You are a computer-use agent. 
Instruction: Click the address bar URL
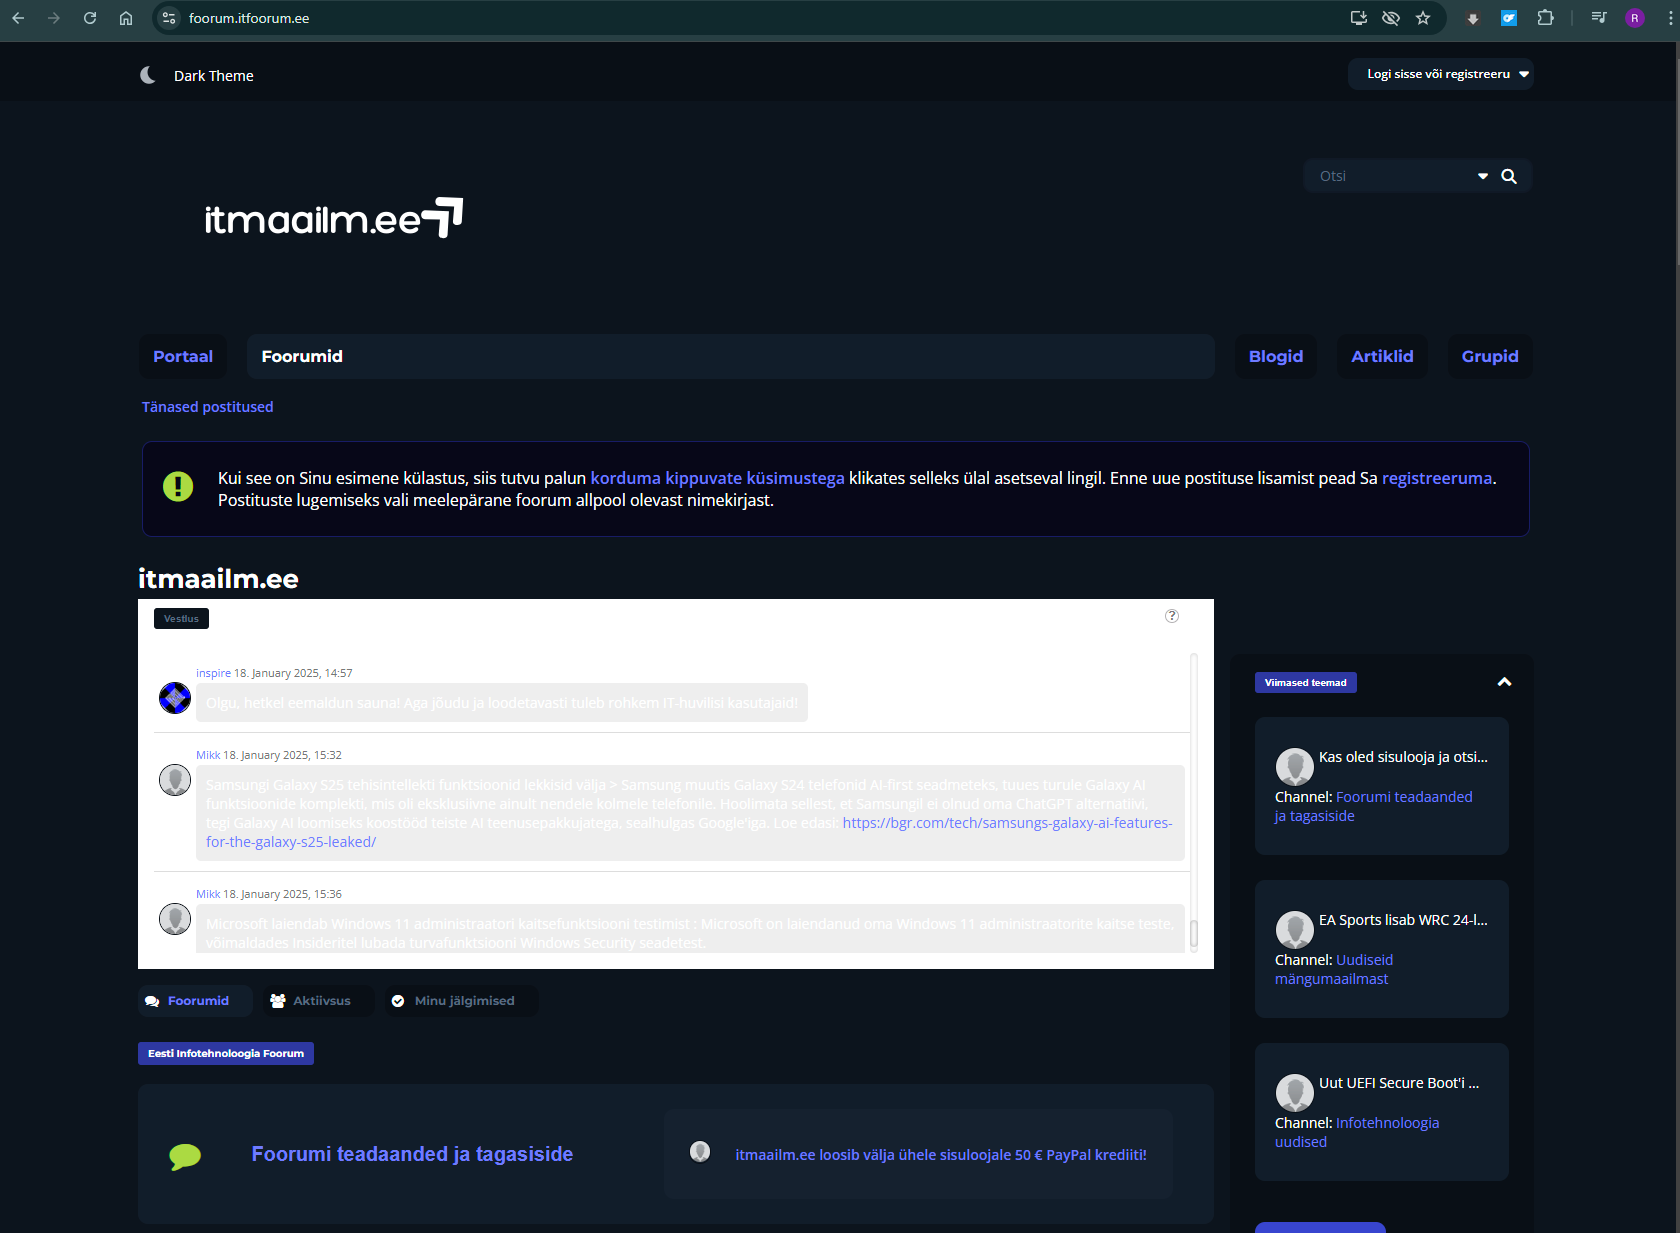pyautogui.click(x=249, y=18)
